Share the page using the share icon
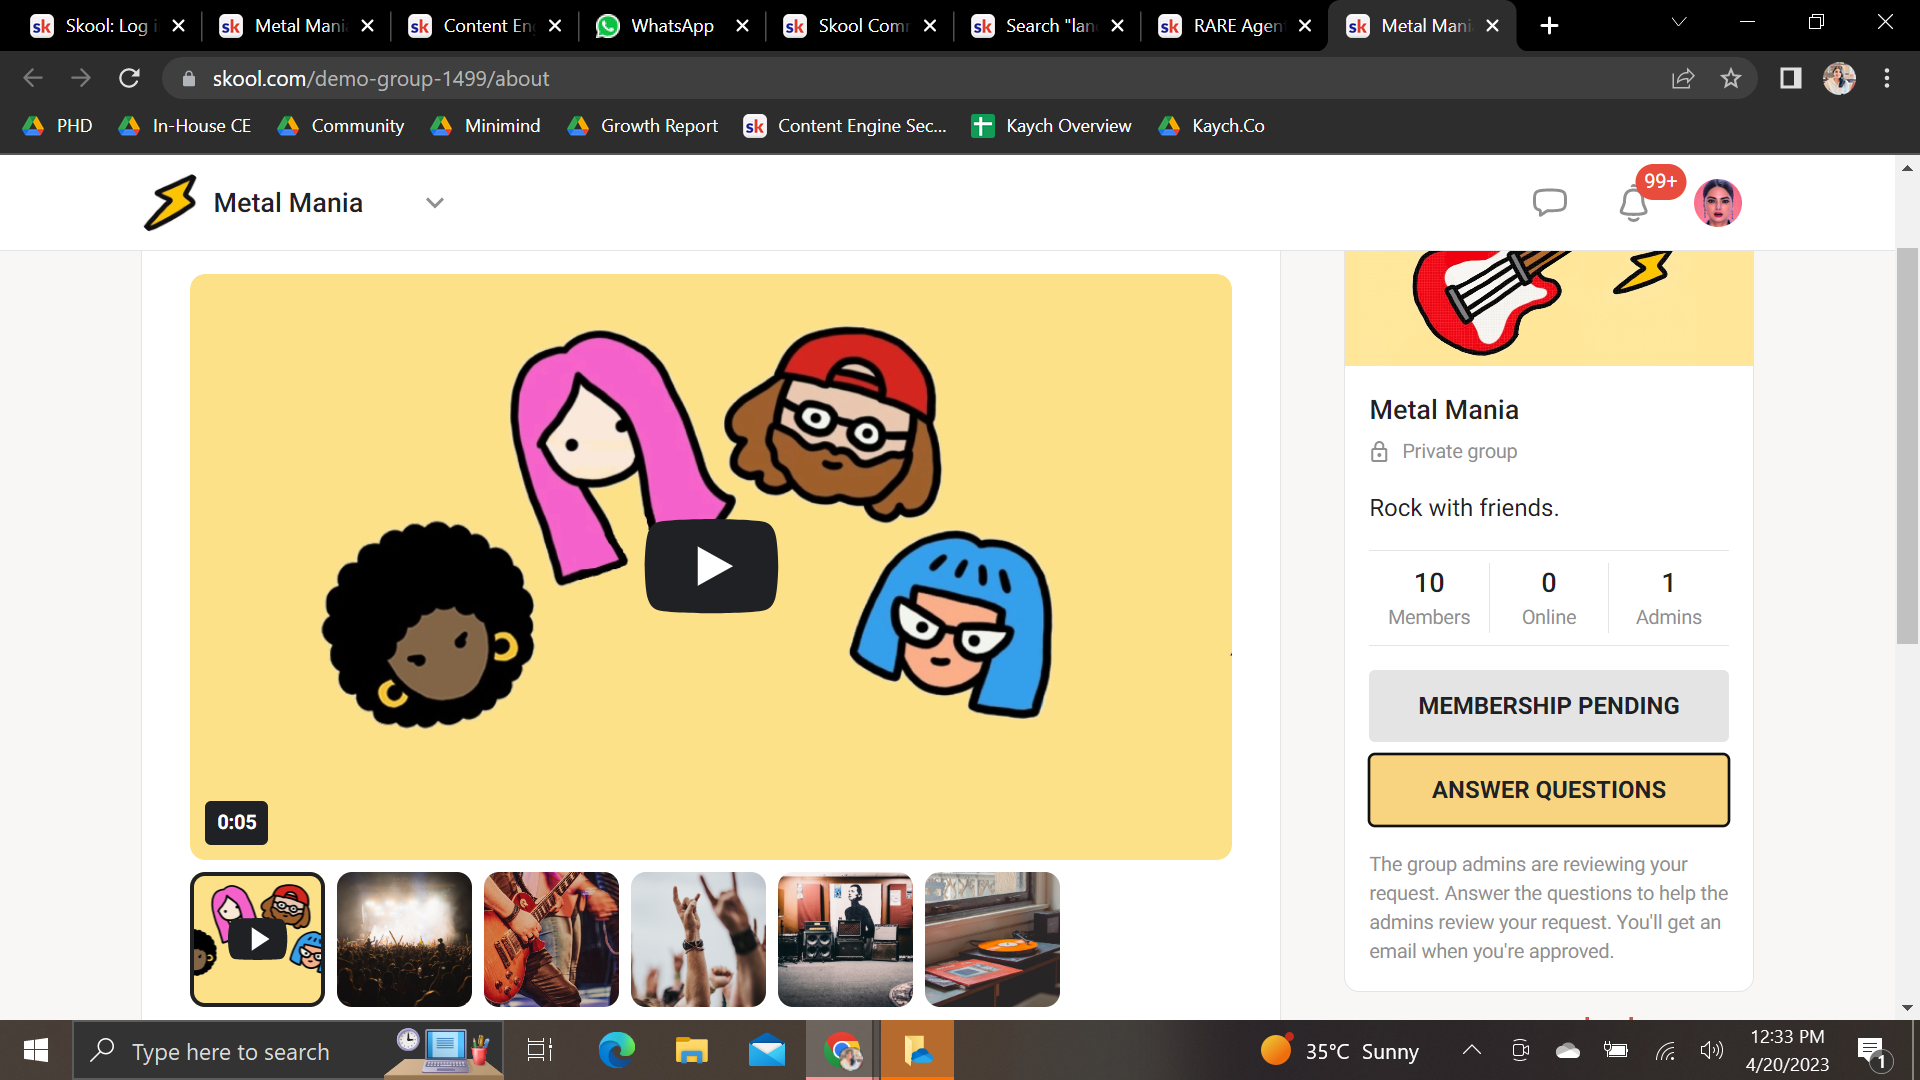The height and width of the screenshot is (1080, 1920). click(x=1685, y=78)
